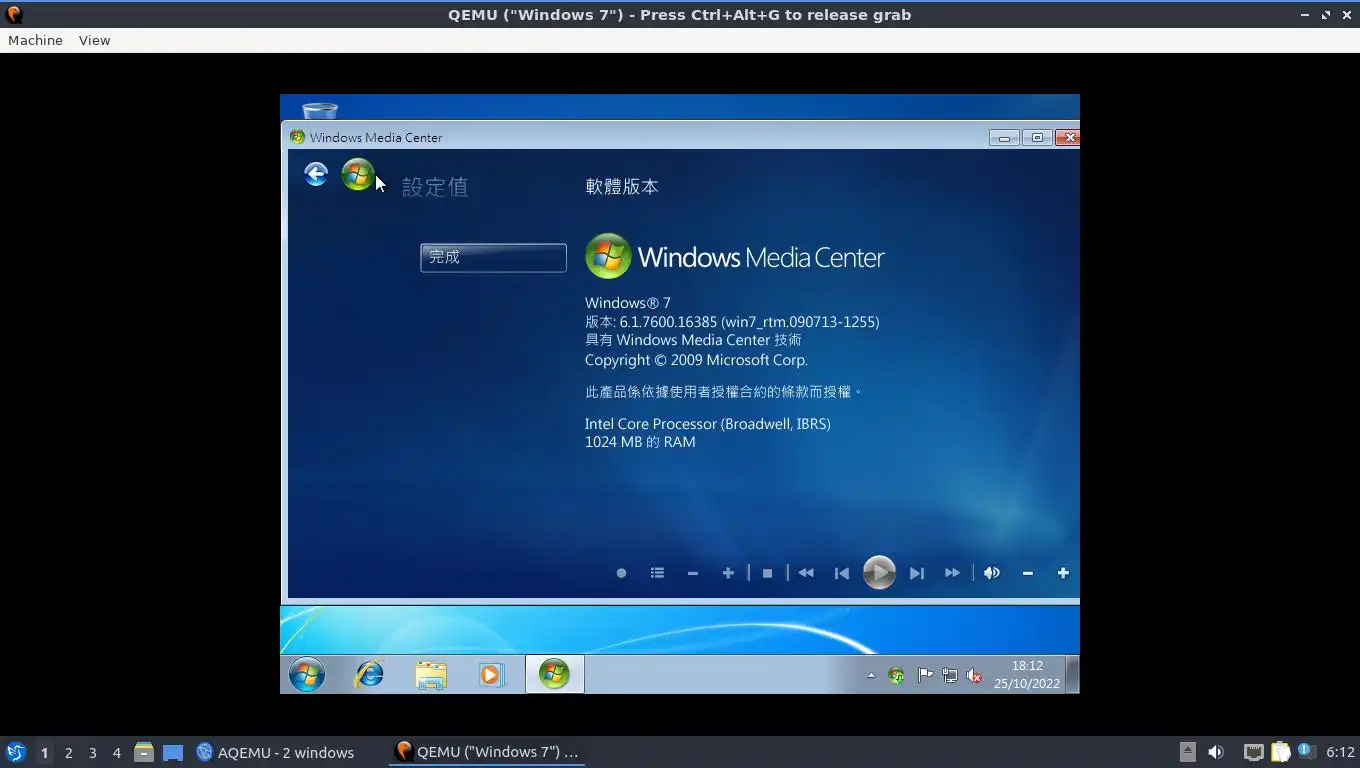Expand hidden tray icons arrow in Windows
The image size is (1360, 768).
[871, 676]
